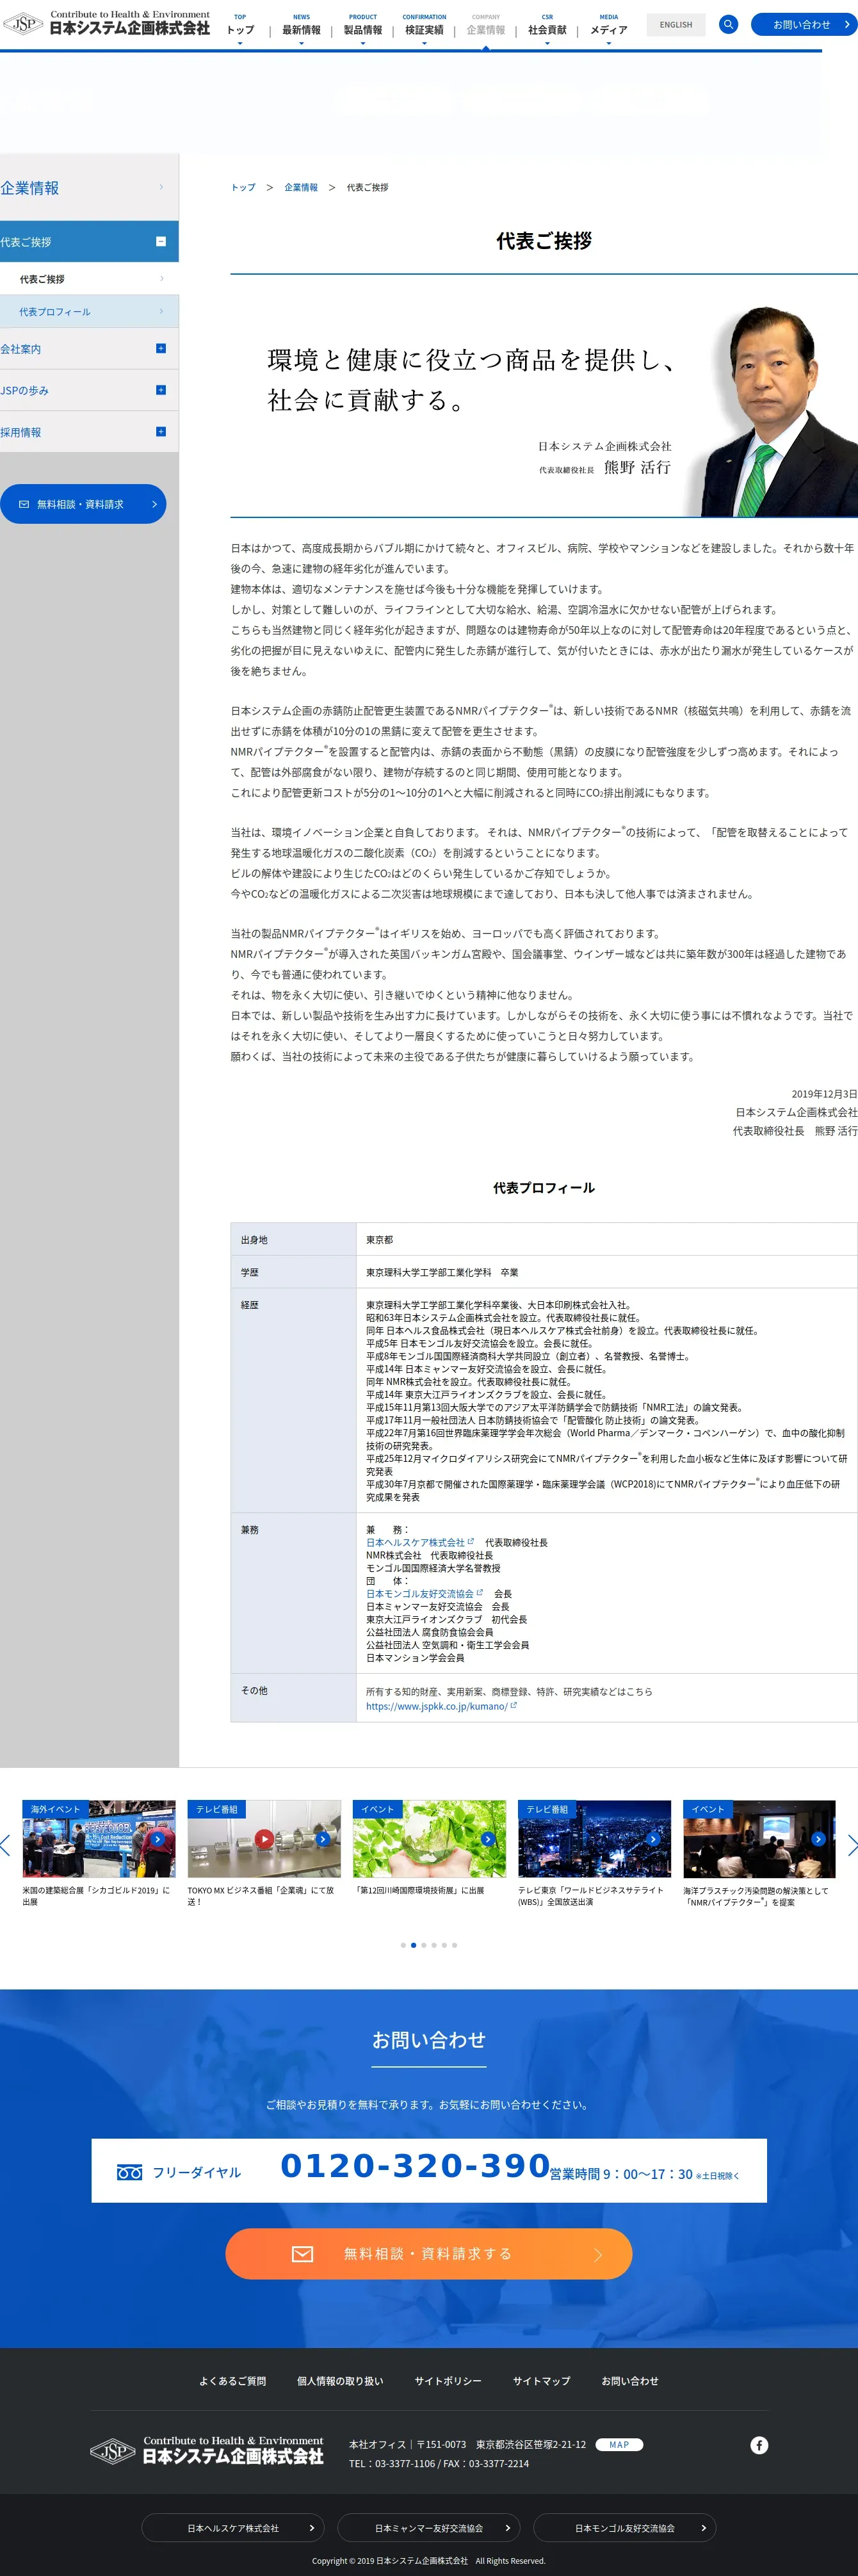Play the TOKYO MX 企業魂 video thumbnail
This screenshot has width=858, height=2576.
(264, 1839)
